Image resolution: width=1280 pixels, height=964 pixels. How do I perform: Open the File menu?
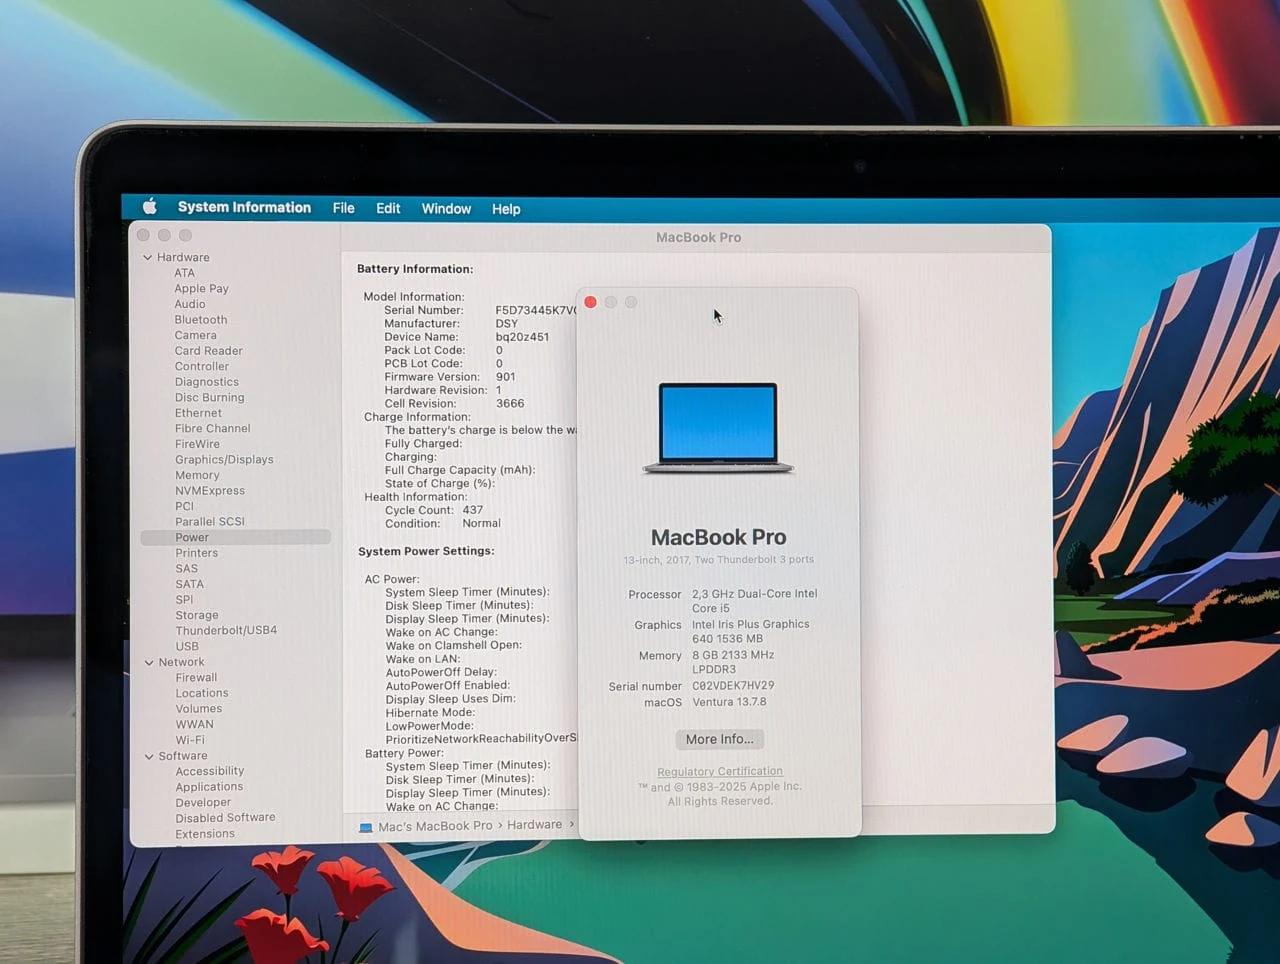pyautogui.click(x=343, y=208)
